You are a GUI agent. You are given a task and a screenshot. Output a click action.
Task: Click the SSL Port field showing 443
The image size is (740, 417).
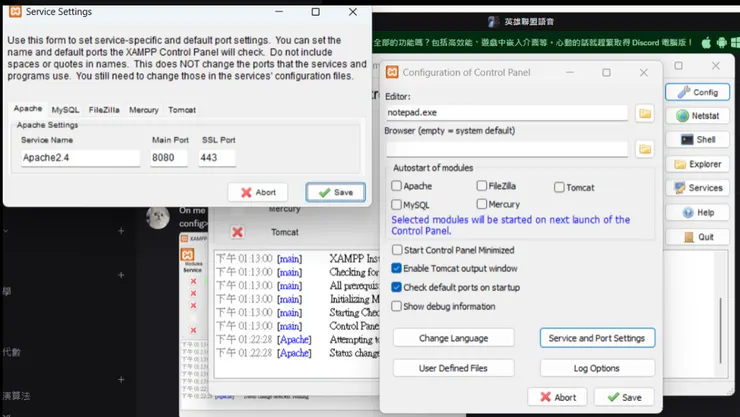click(217, 158)
